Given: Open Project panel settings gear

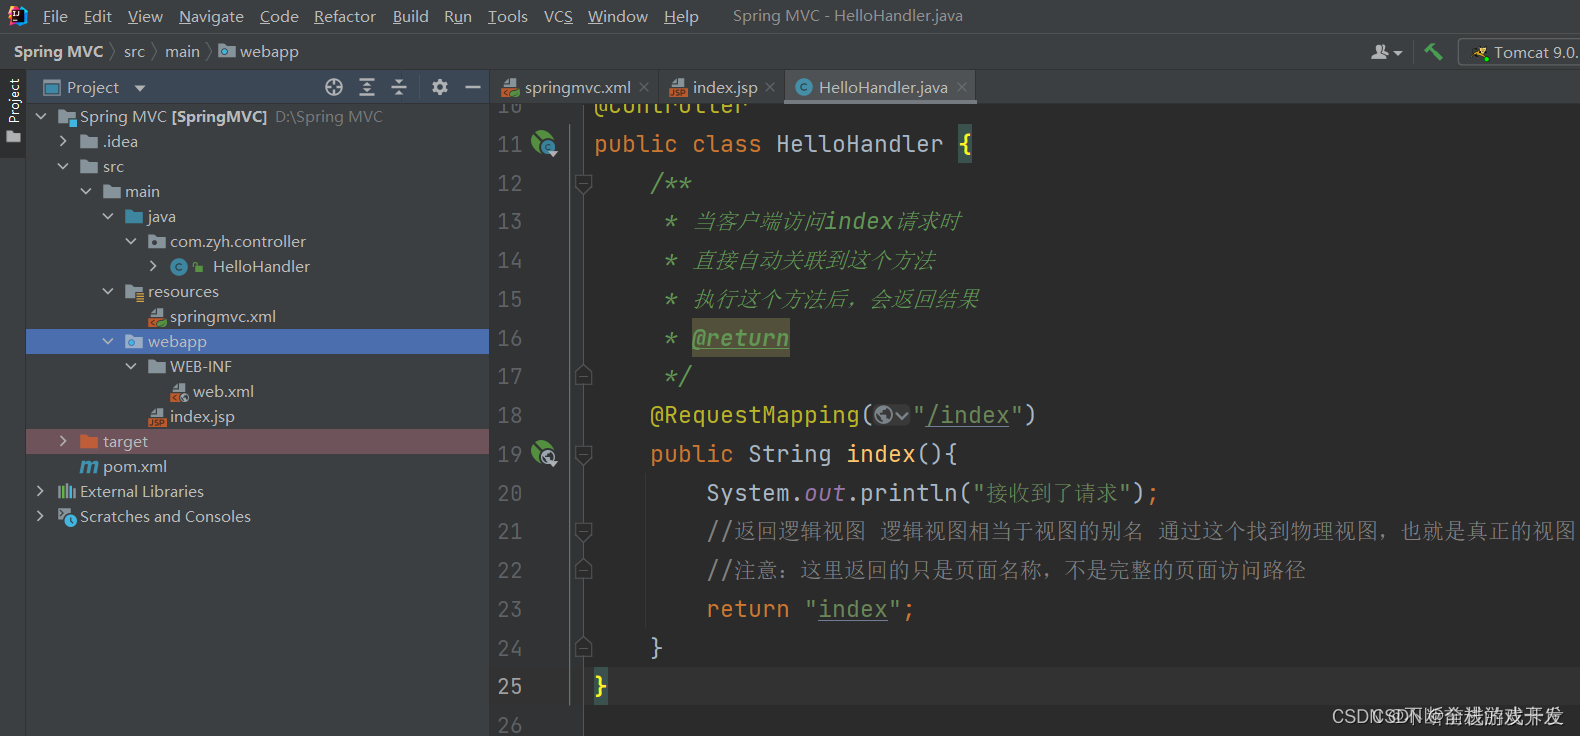Looking at the screenshot, I should 440,87.
